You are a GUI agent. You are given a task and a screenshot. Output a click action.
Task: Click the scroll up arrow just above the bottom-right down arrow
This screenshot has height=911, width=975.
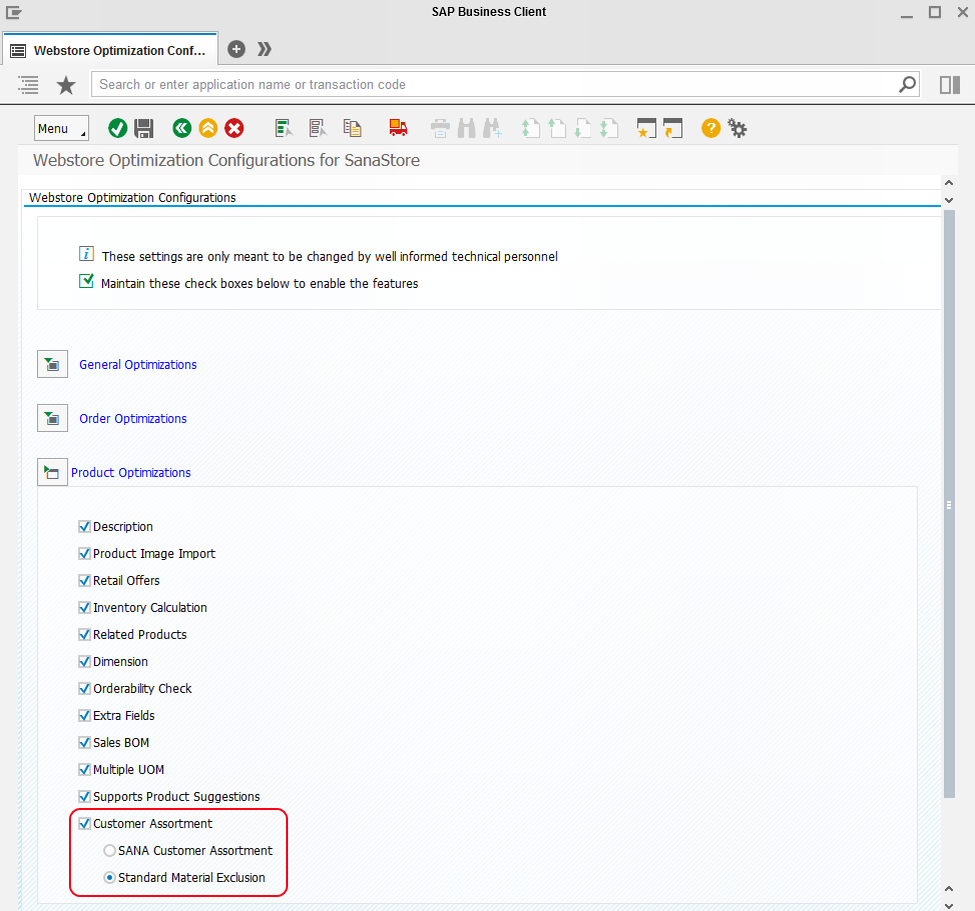click(949, 889)
